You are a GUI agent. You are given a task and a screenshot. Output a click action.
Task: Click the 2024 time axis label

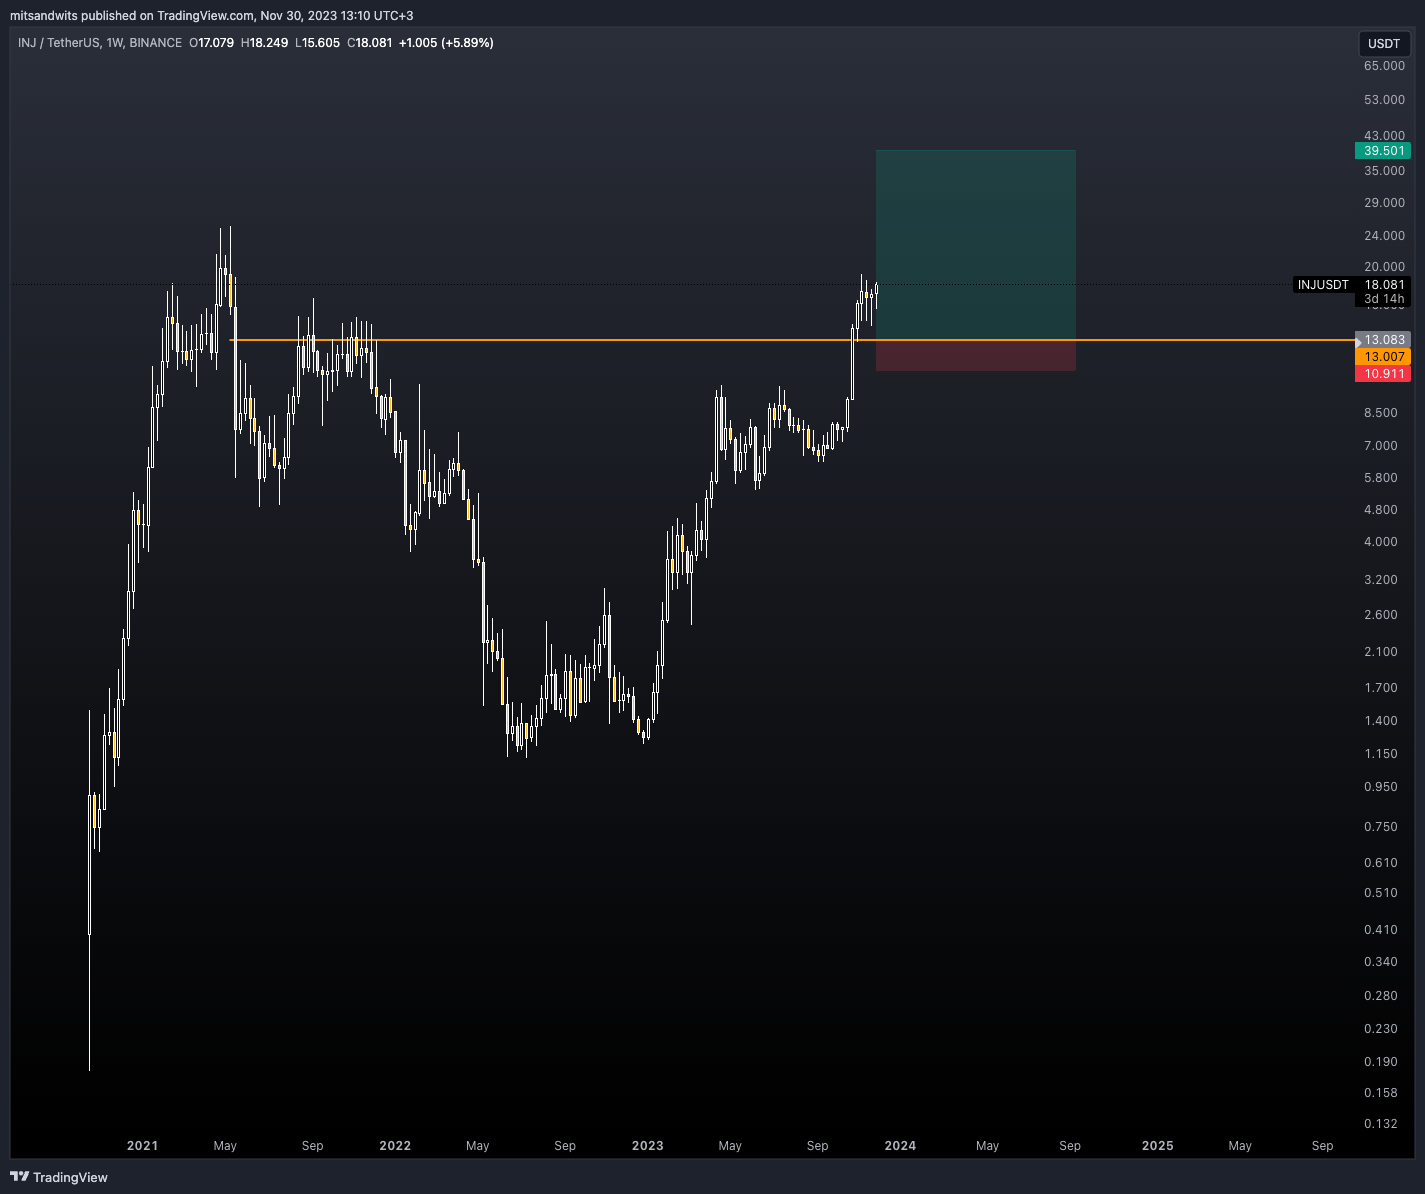(900, 1146)
